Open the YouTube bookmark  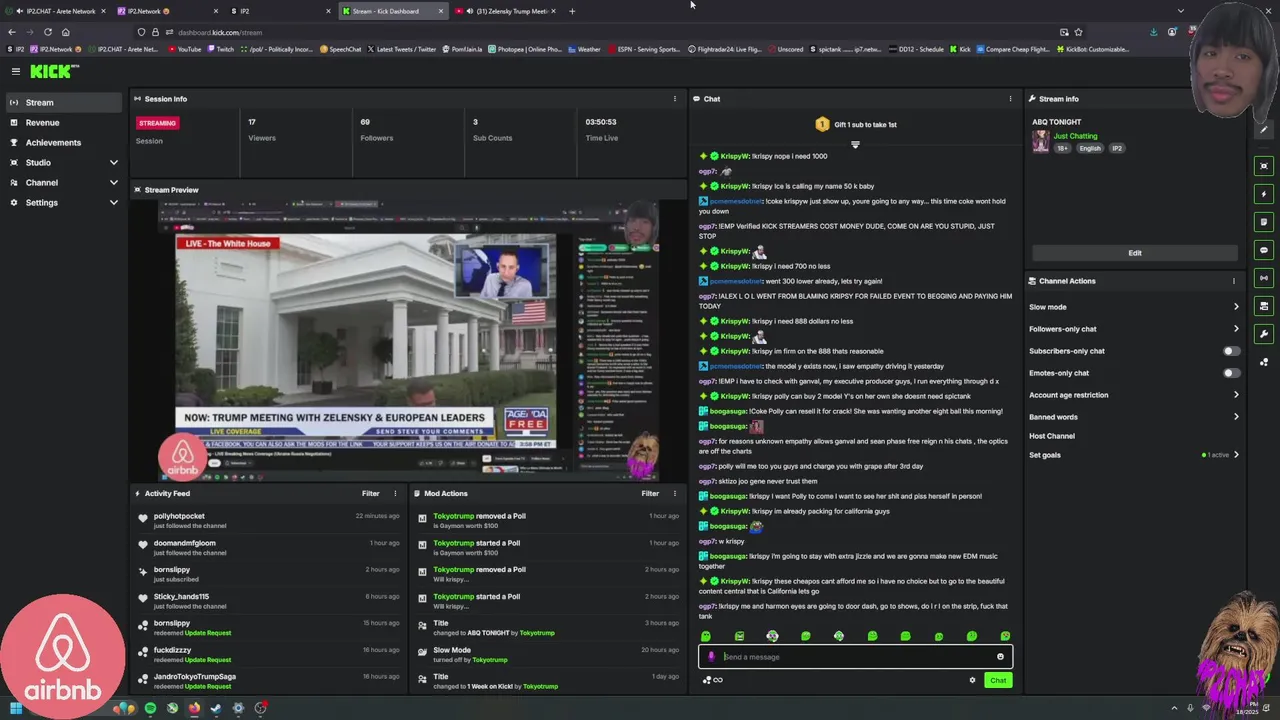point(185,49)
